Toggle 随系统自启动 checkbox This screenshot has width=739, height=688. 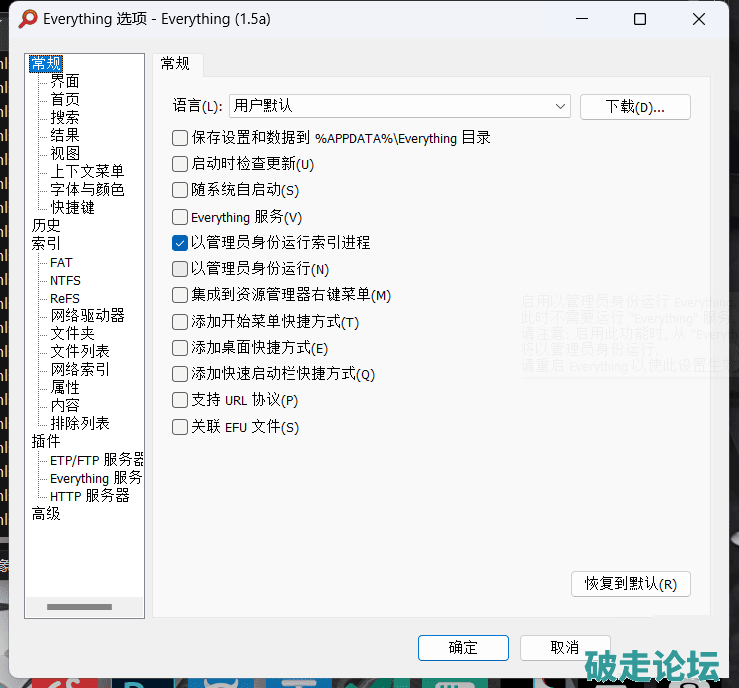point(180,190)
